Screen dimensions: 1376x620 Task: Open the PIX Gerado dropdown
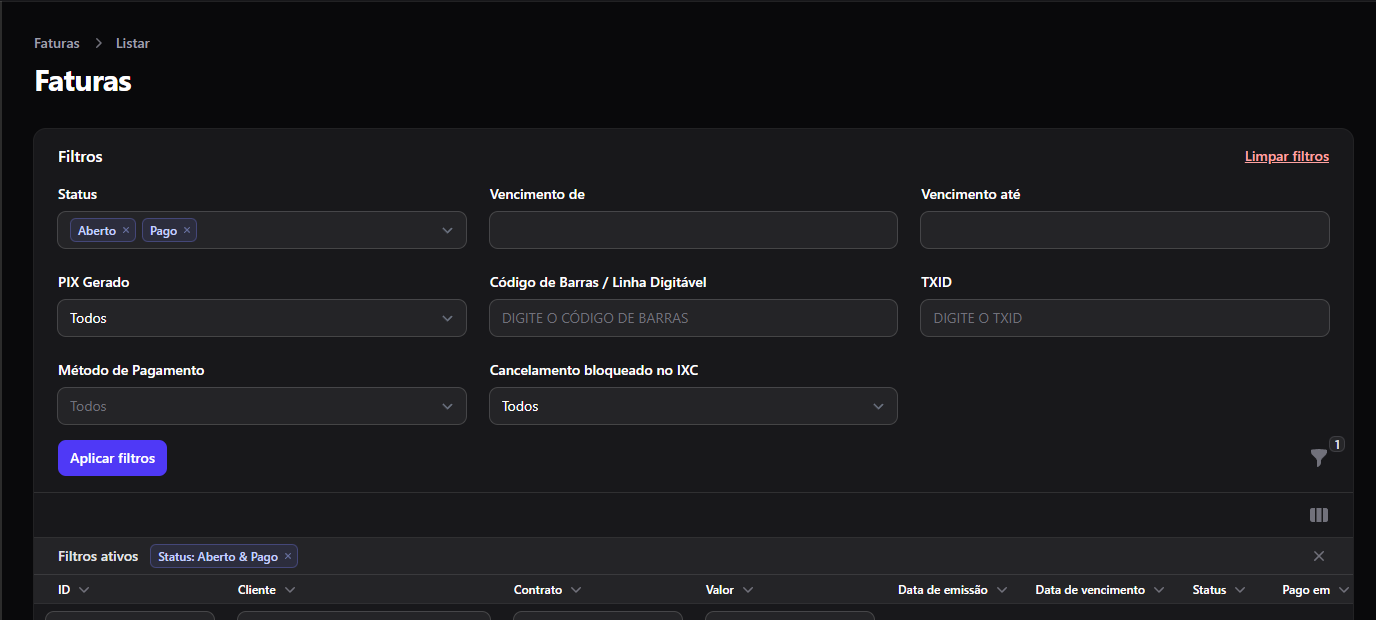click(262, 318)
